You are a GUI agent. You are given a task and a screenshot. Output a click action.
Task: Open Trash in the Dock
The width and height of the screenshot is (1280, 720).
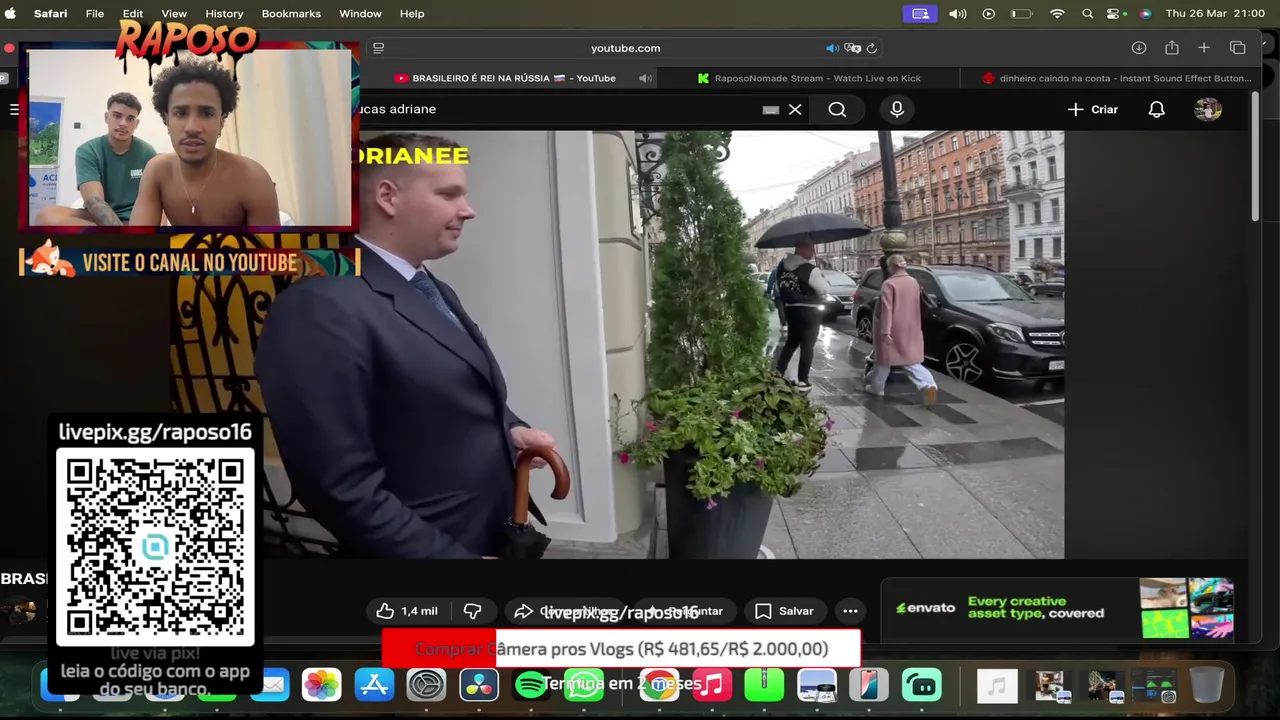(1207, 685)
